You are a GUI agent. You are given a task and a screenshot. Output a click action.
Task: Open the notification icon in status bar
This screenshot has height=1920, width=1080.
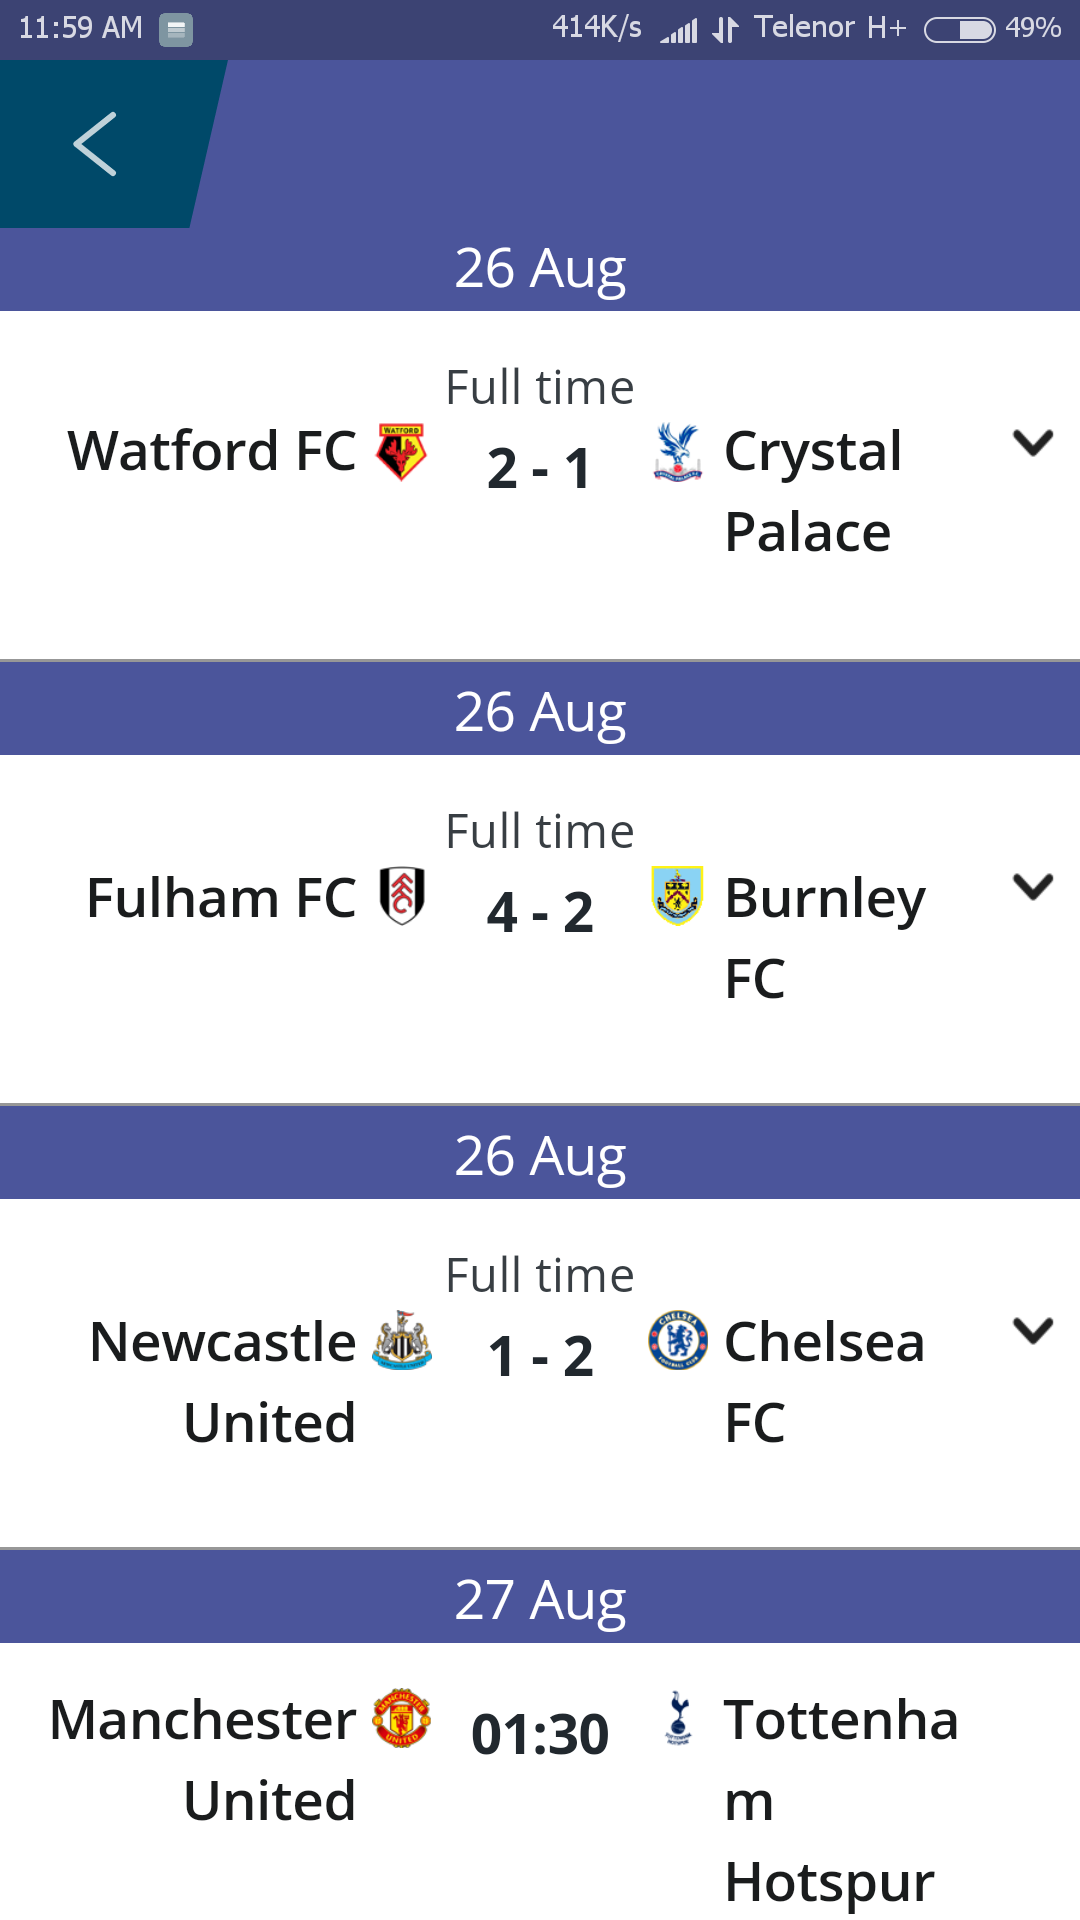(176, 29)
